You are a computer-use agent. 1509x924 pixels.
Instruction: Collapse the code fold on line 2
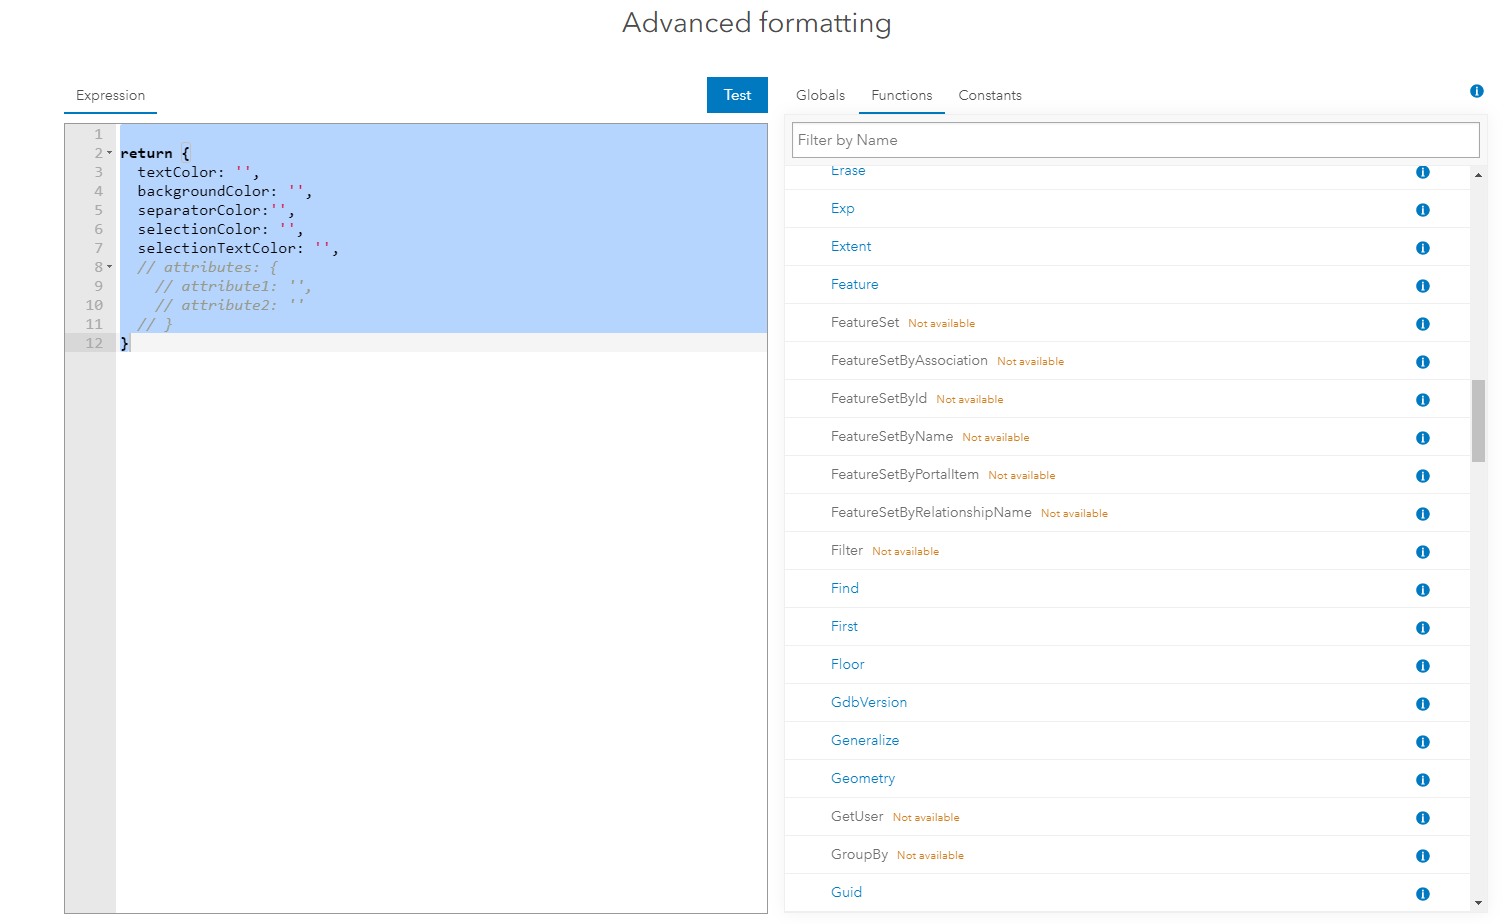109,153
